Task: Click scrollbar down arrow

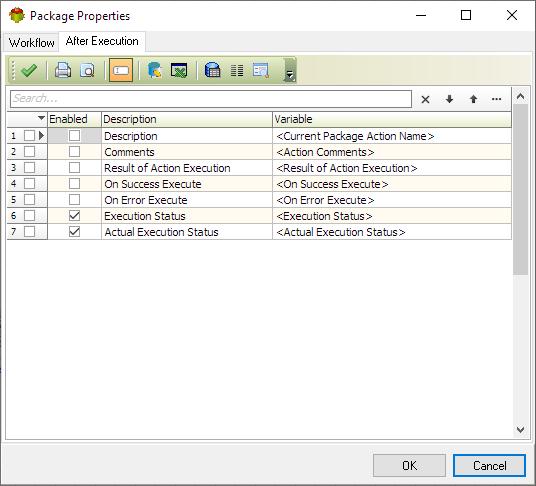Action: click(520, 430)
